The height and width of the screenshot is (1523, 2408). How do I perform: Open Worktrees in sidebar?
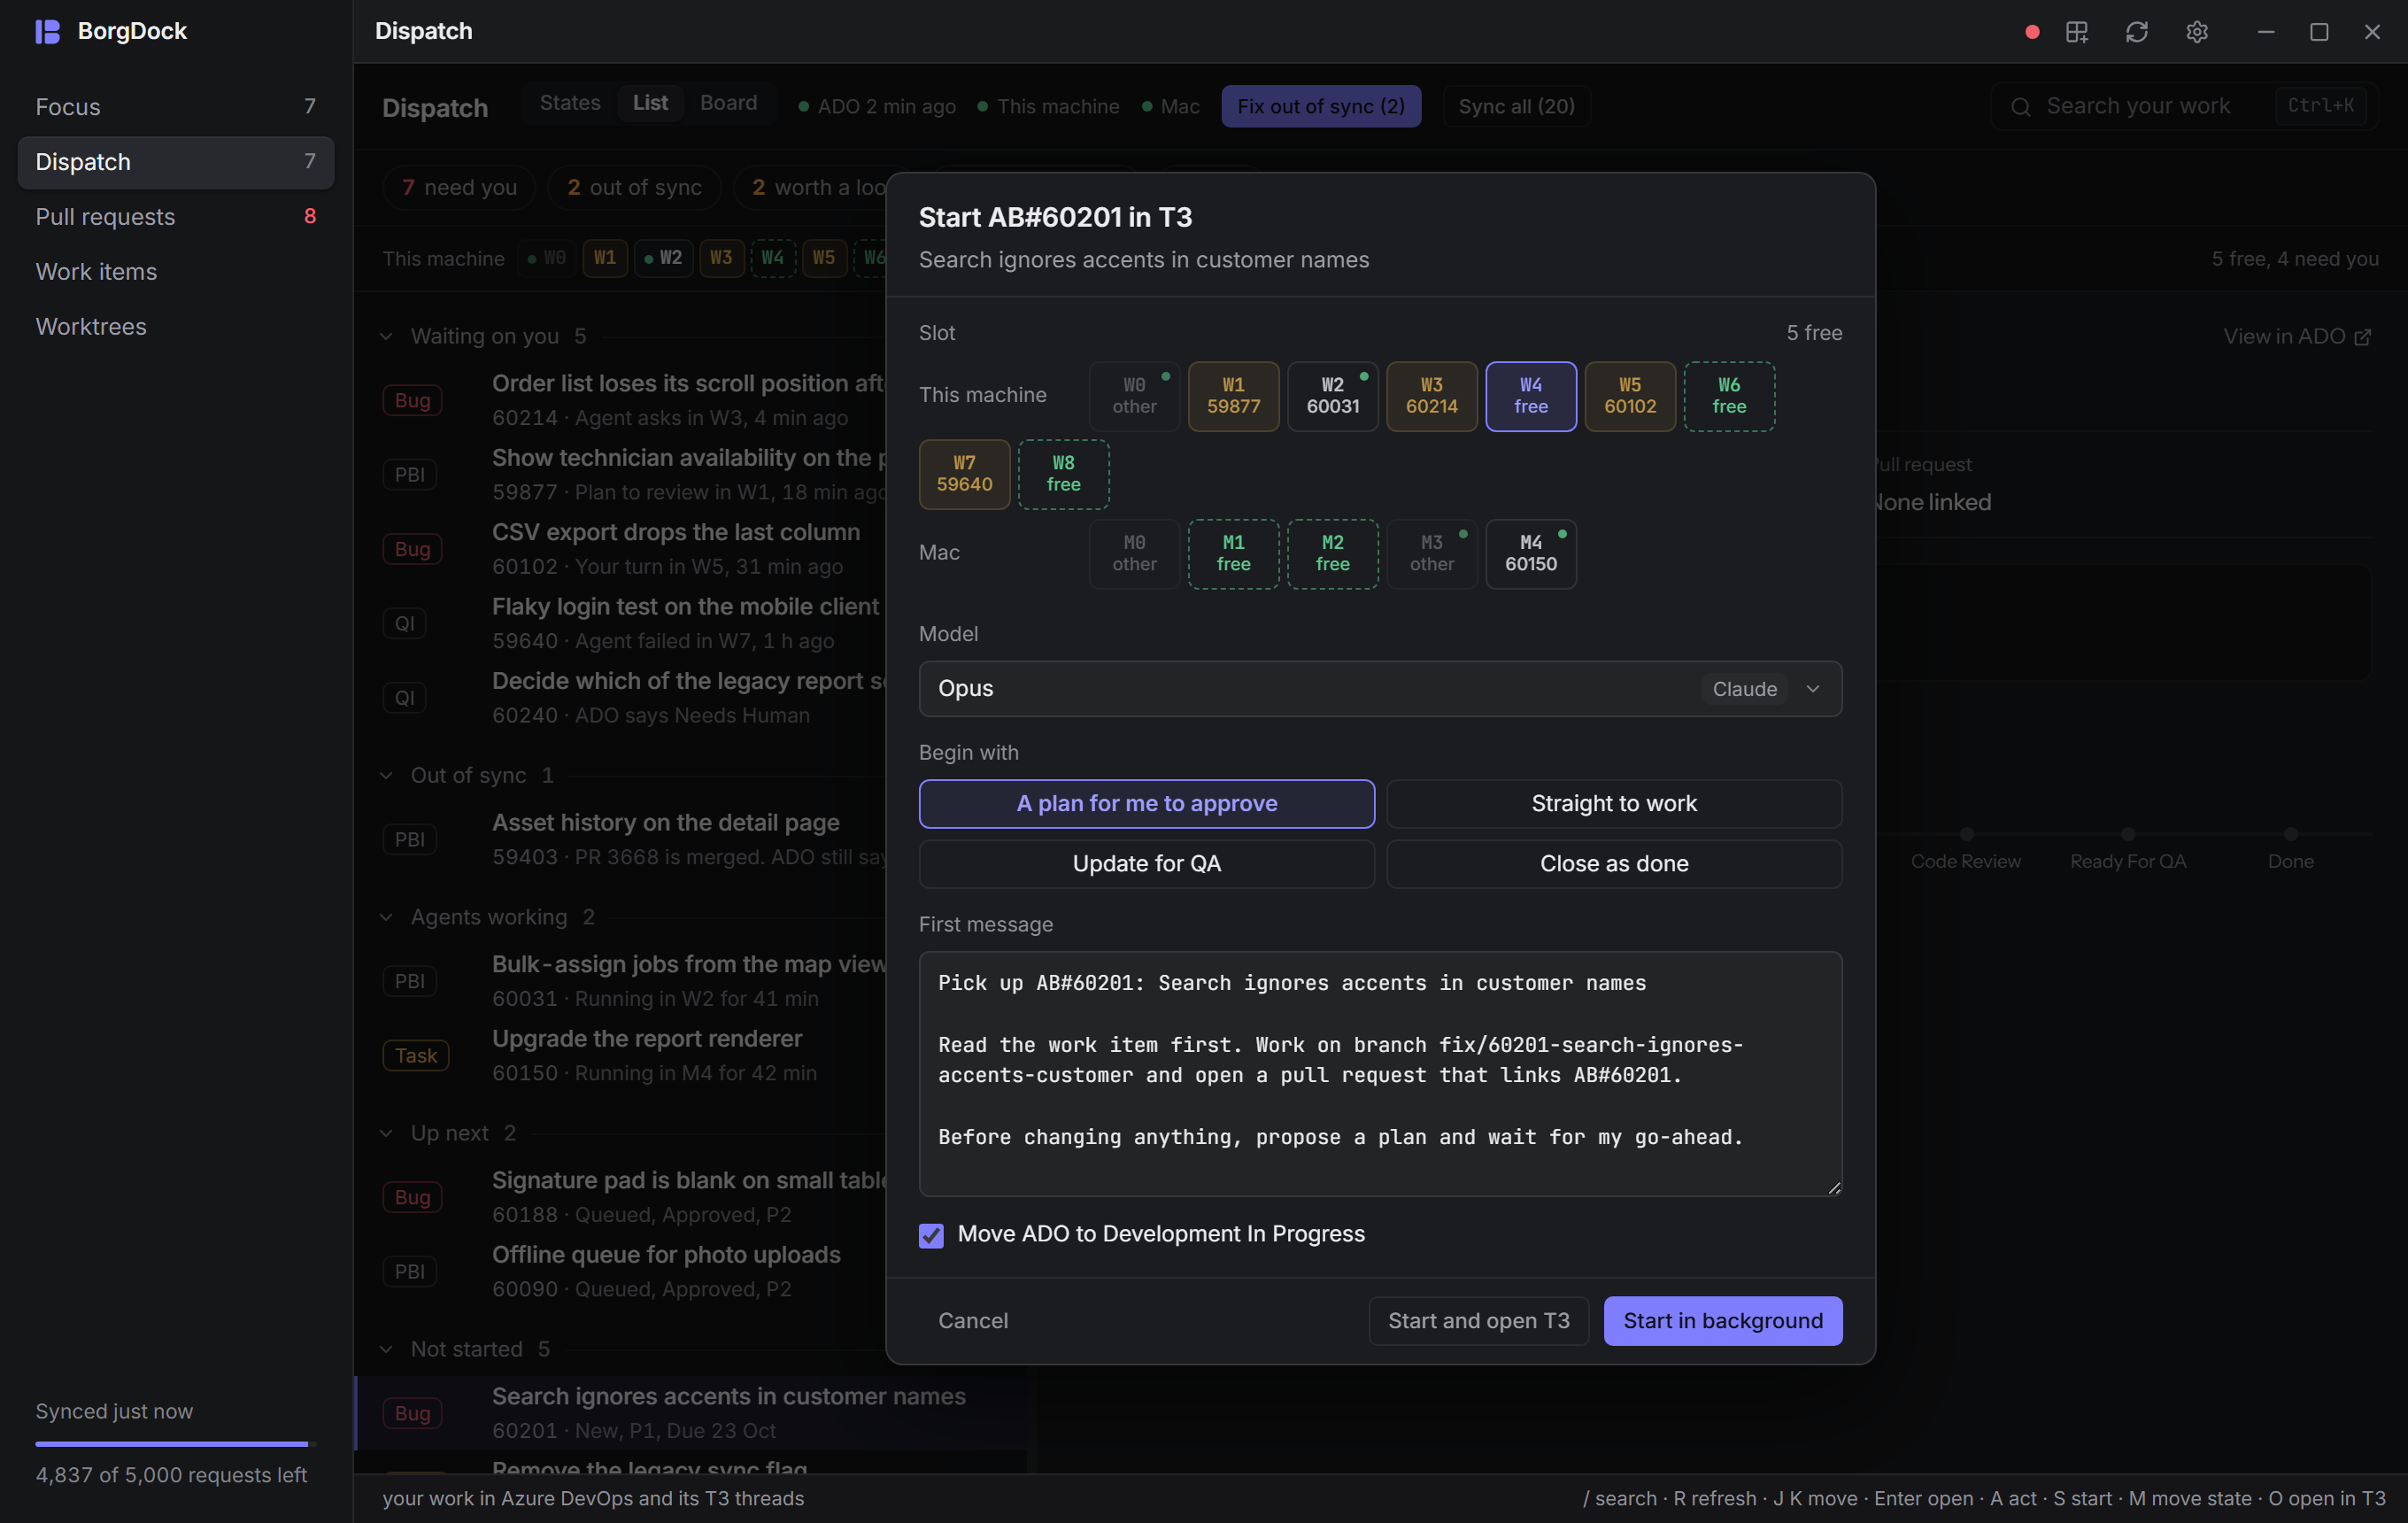[x=175, y=327]
